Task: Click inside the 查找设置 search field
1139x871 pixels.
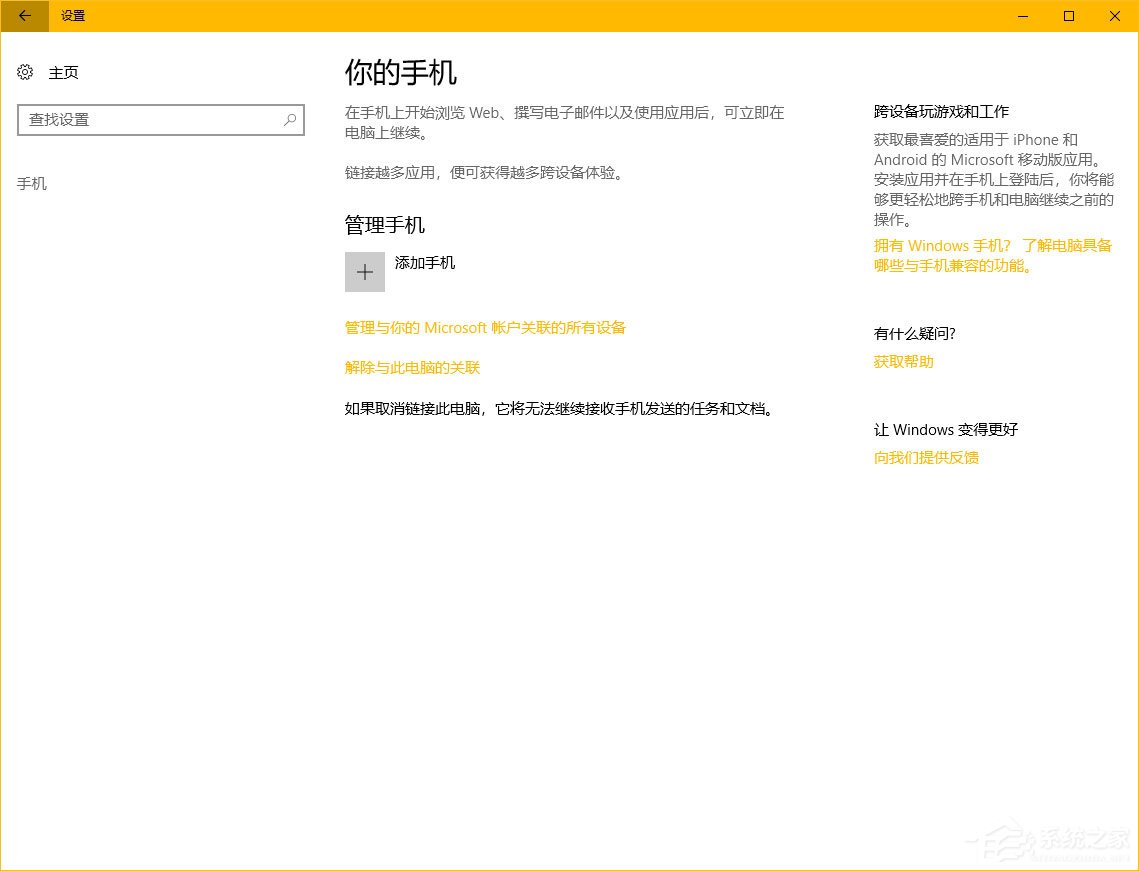Action: [x=150, y=120]
